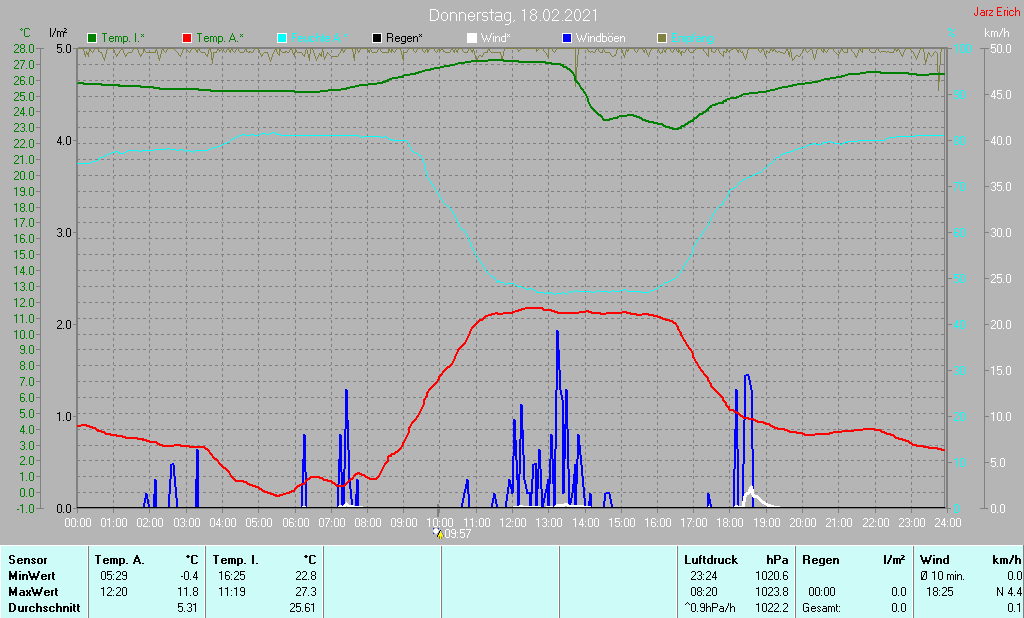Image resolution: width=1024 pixels, height=618 pixels.
Task: Click the 23:24 pressure minimum time
Action: click(703, 576)
